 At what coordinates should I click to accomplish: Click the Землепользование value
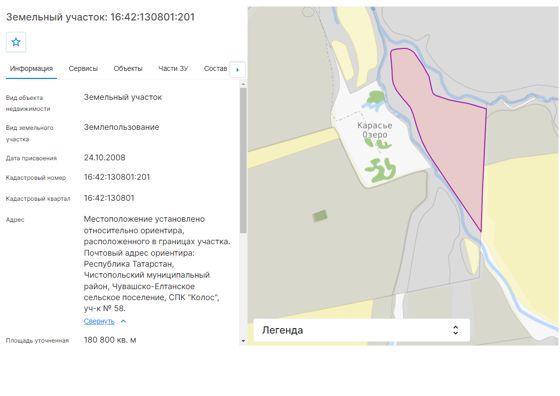tap(121, 127)
